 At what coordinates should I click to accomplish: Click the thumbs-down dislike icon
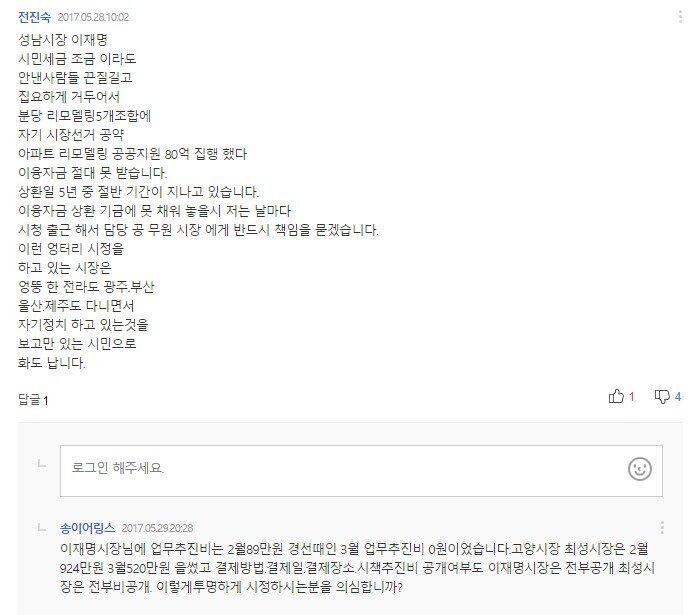coord(662,397)
